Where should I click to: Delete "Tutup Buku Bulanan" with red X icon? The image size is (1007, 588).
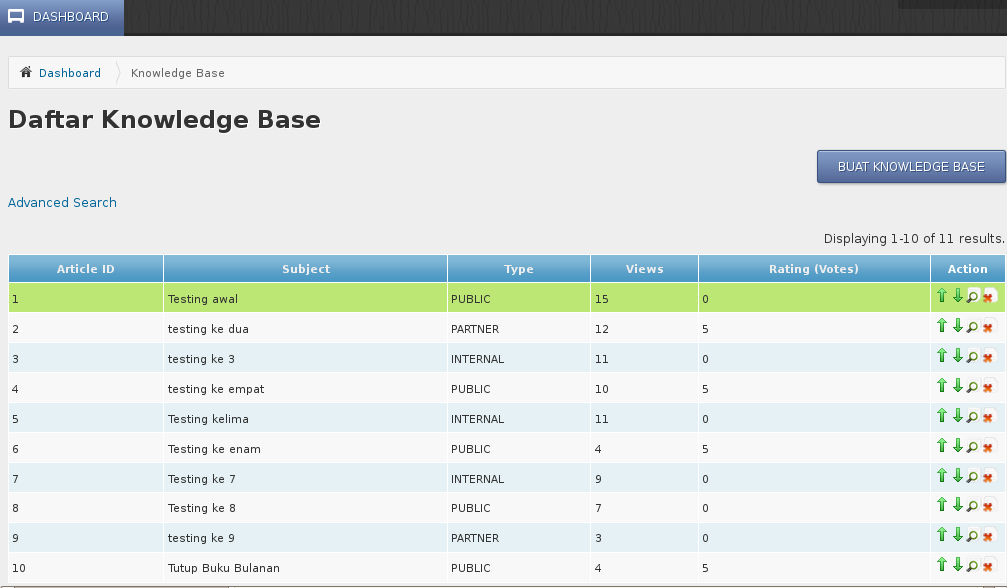click(x=989, y=566)
